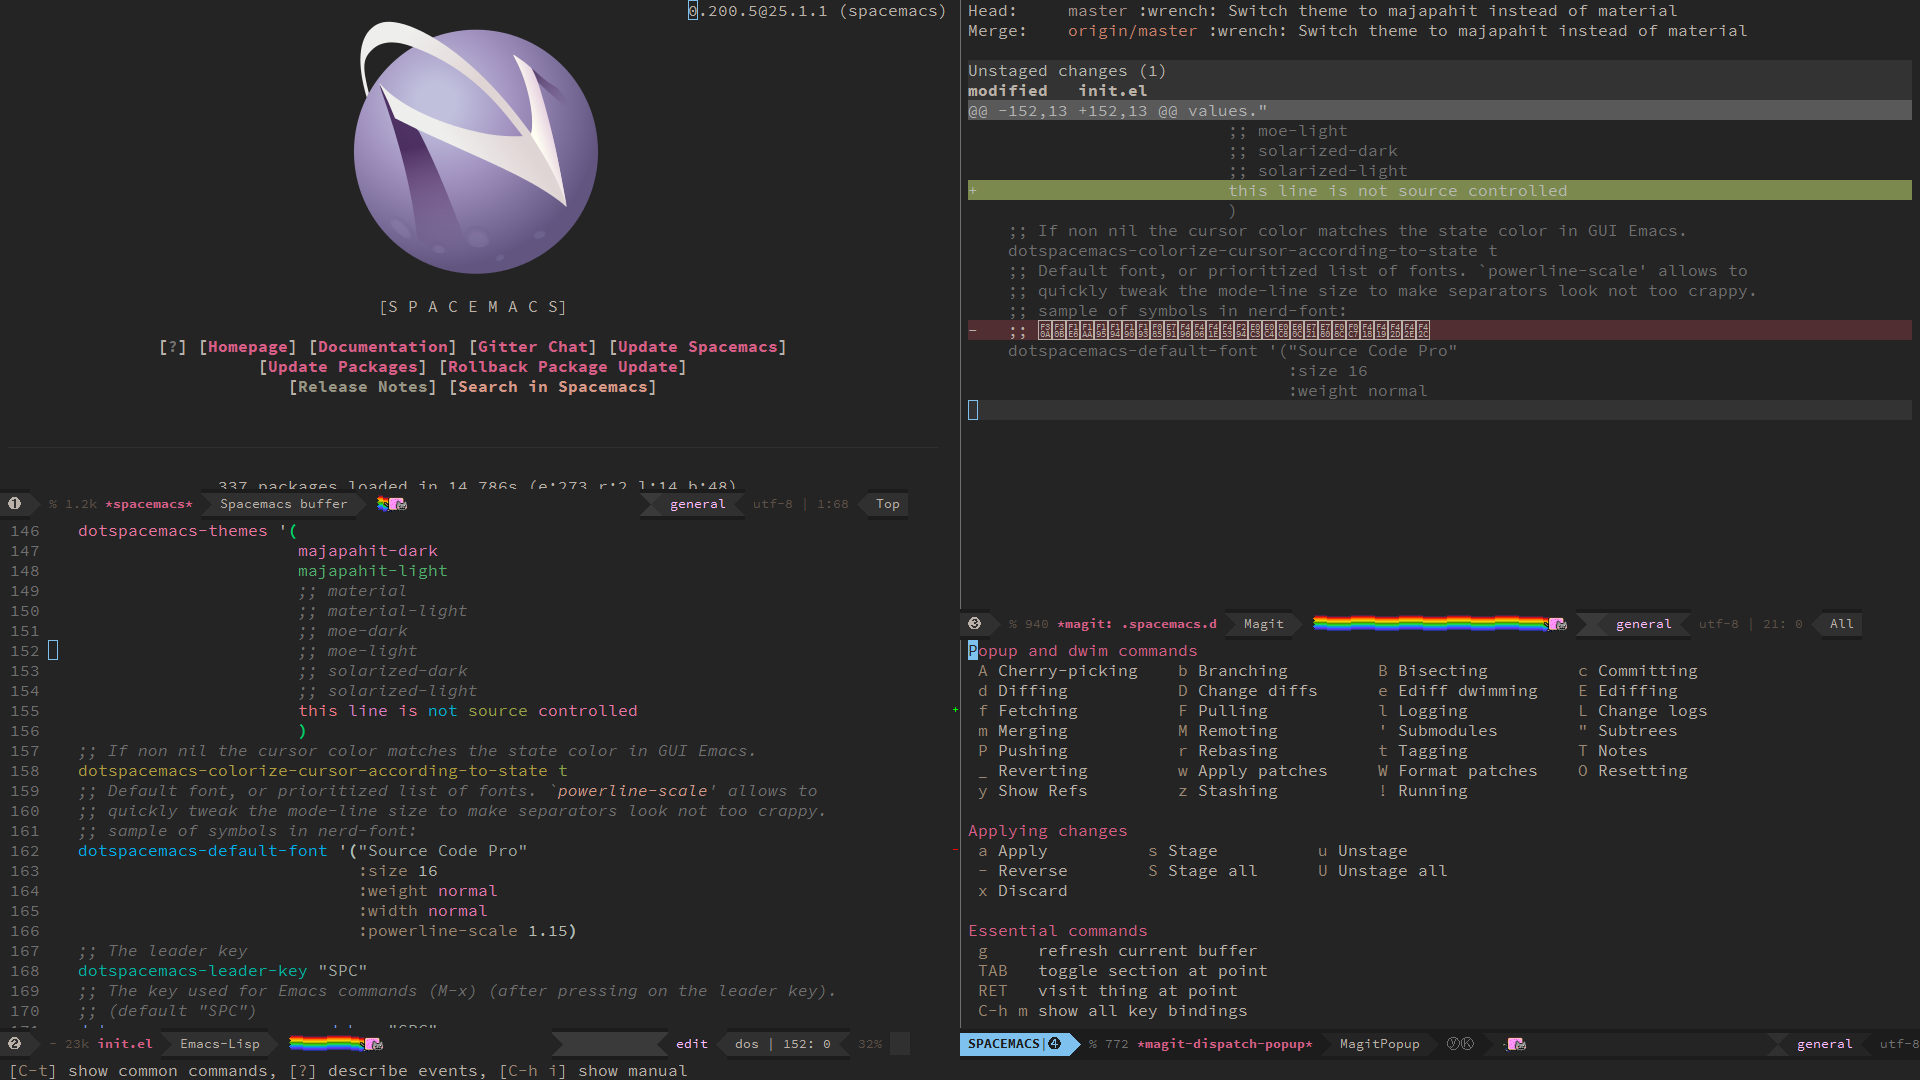Click Emacs-Lisp major mode label
Viewport: 1920px width, 1080px height.
pos(220,1044)
